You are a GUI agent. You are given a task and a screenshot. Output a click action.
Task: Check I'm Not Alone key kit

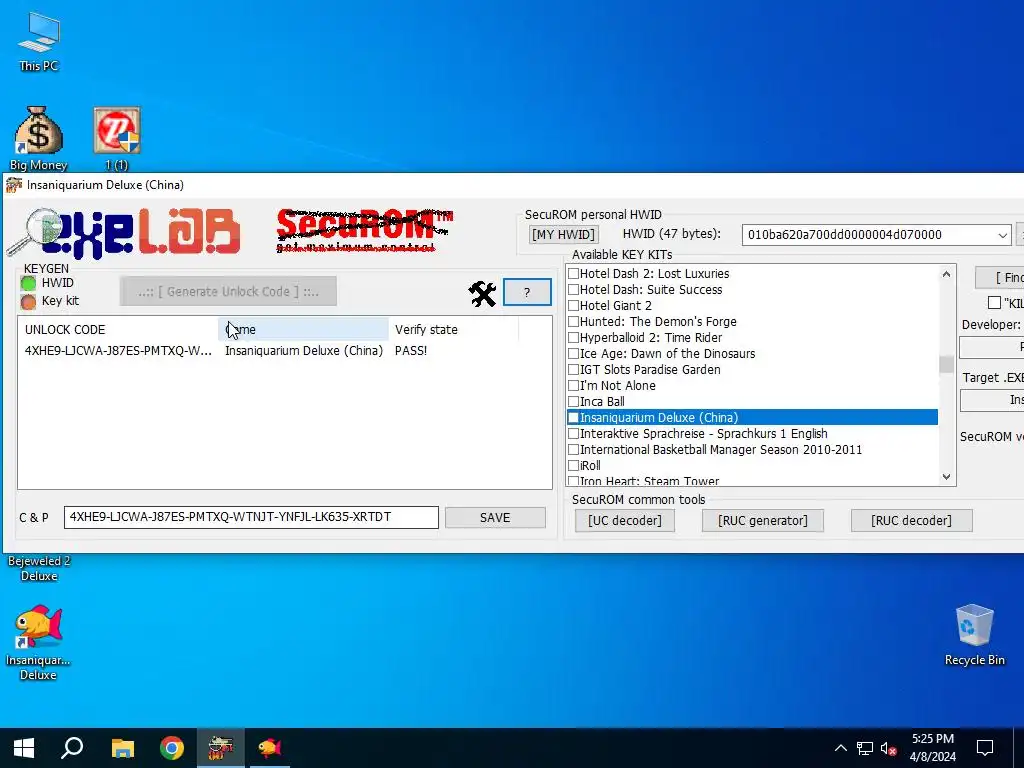click(573, 385)
